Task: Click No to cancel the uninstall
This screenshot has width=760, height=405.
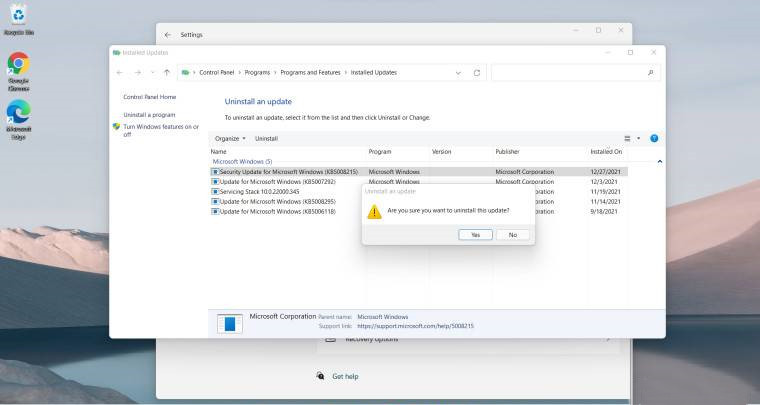Action: click(x=512, y=234)
